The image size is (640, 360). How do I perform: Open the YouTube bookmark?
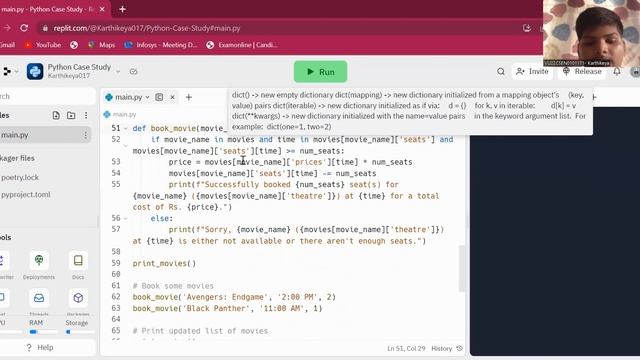pyautogui.click(x=42, y=45)
